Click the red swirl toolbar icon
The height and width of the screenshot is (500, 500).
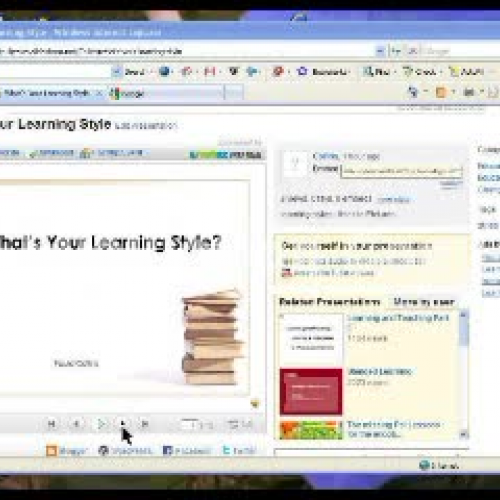click(278, 71)
